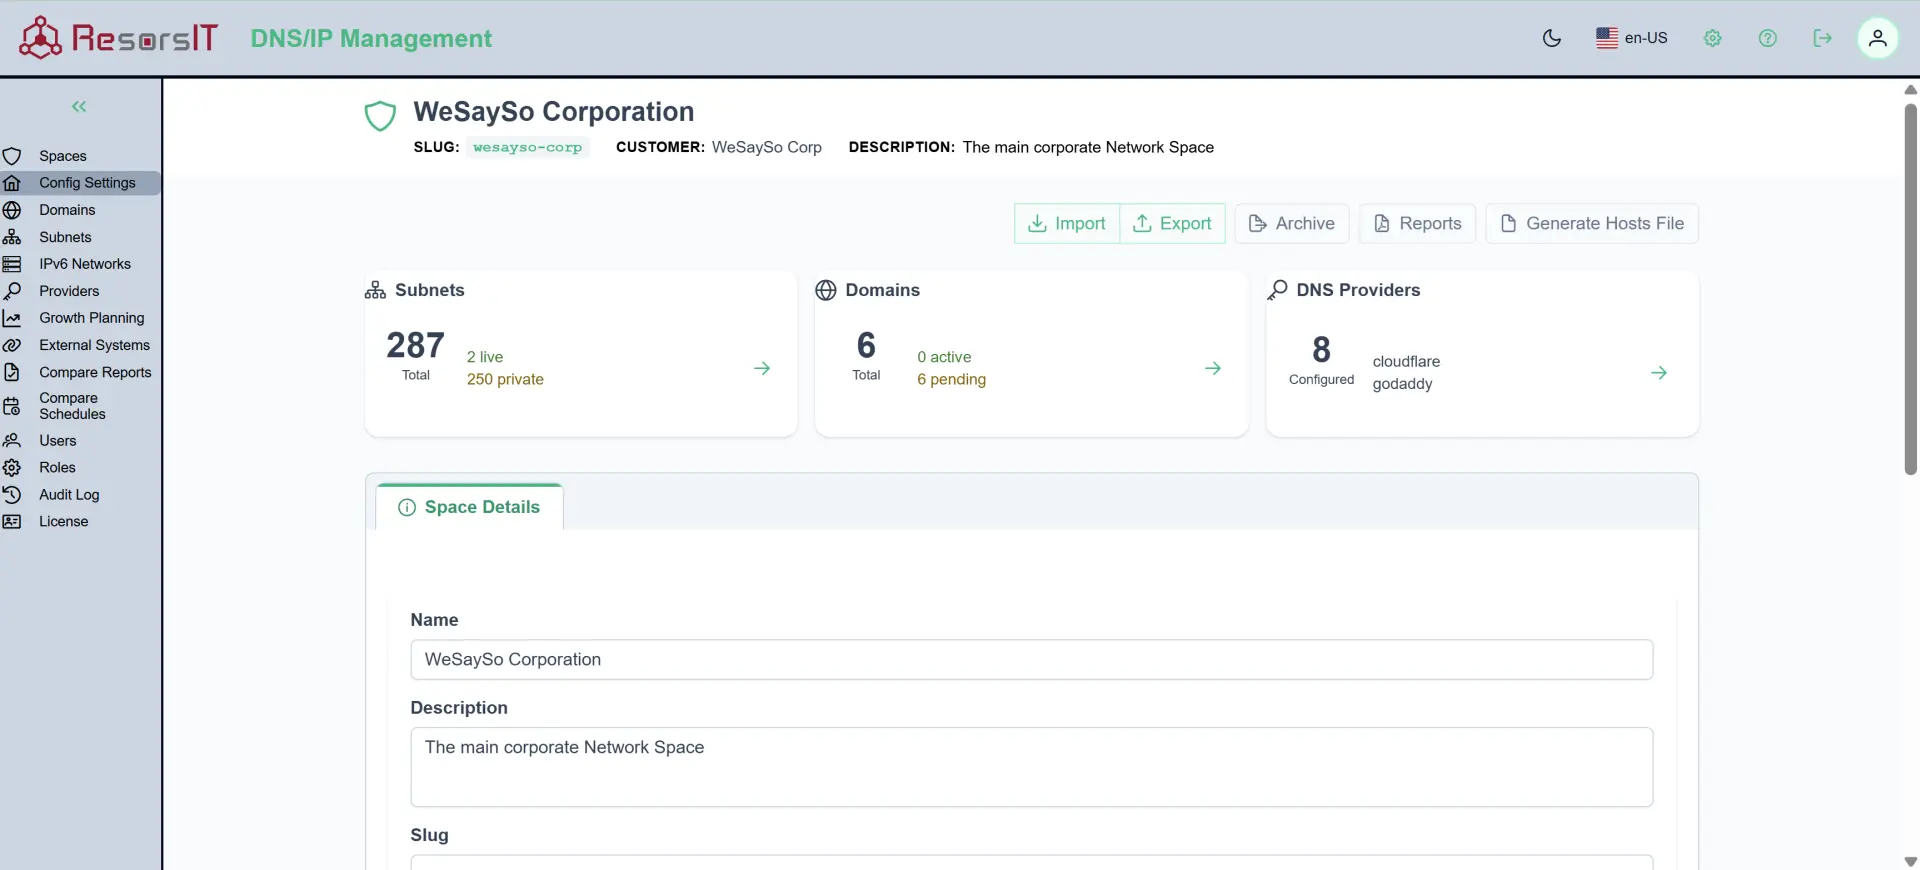Open the Spaces shield icon
Screen dimensions: 1920x870
[x=12, y=156]
